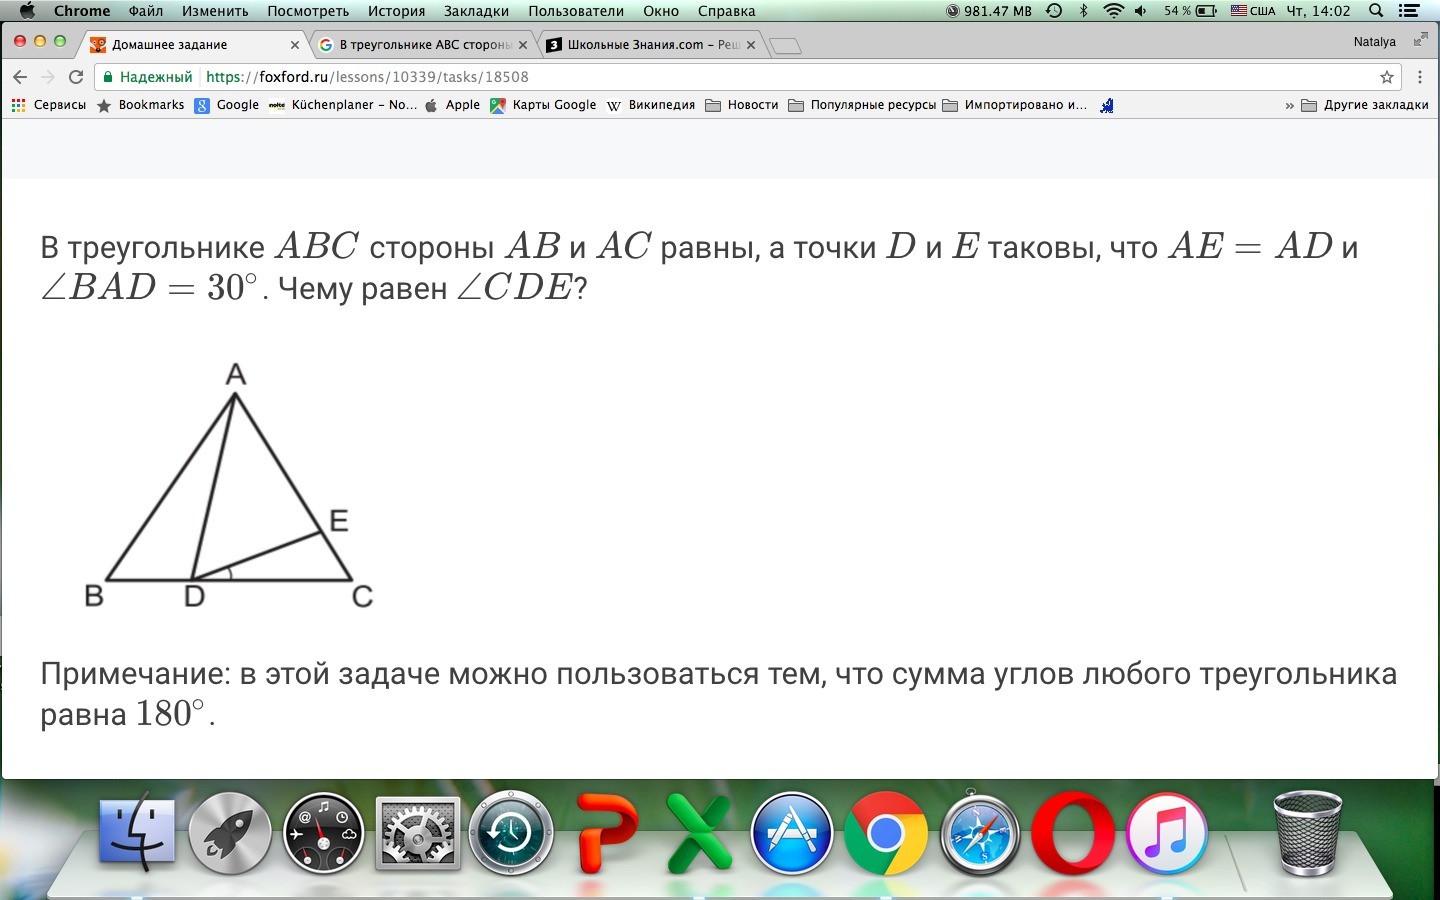Open a new tab
Viewport: 1440px width, 900px height.
coord(786,46)
